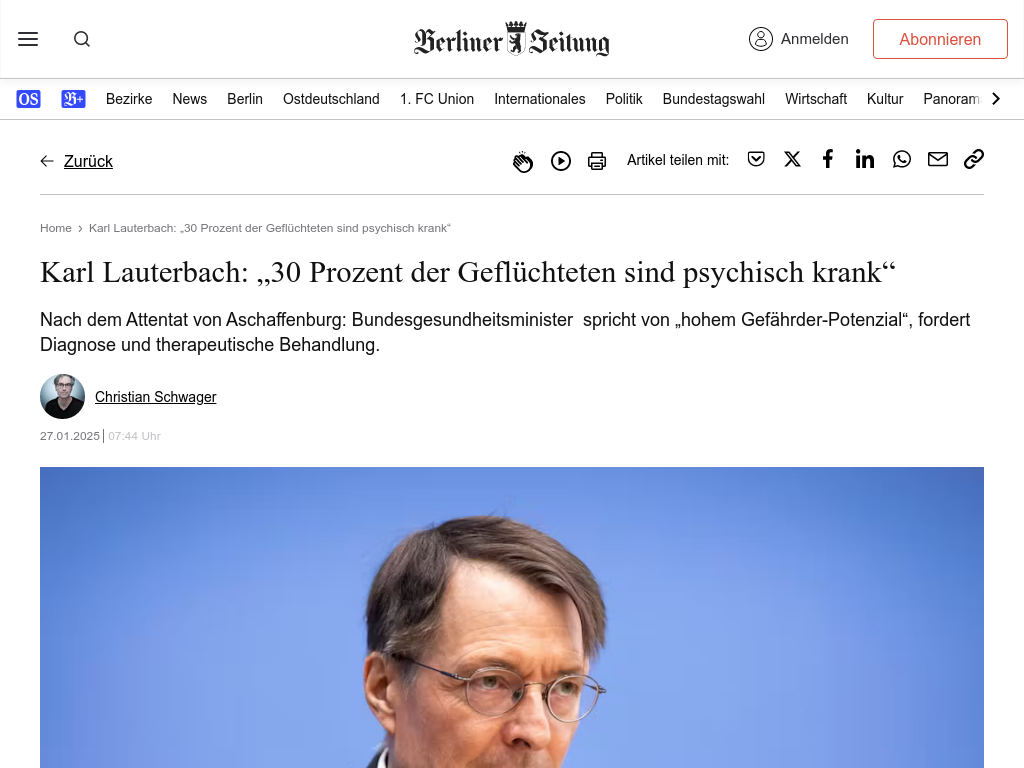Viewport: 1024px width, 768px height.
Task: Share article on LinkedIn
Action: pyautogui.click(x=865, y=159)
